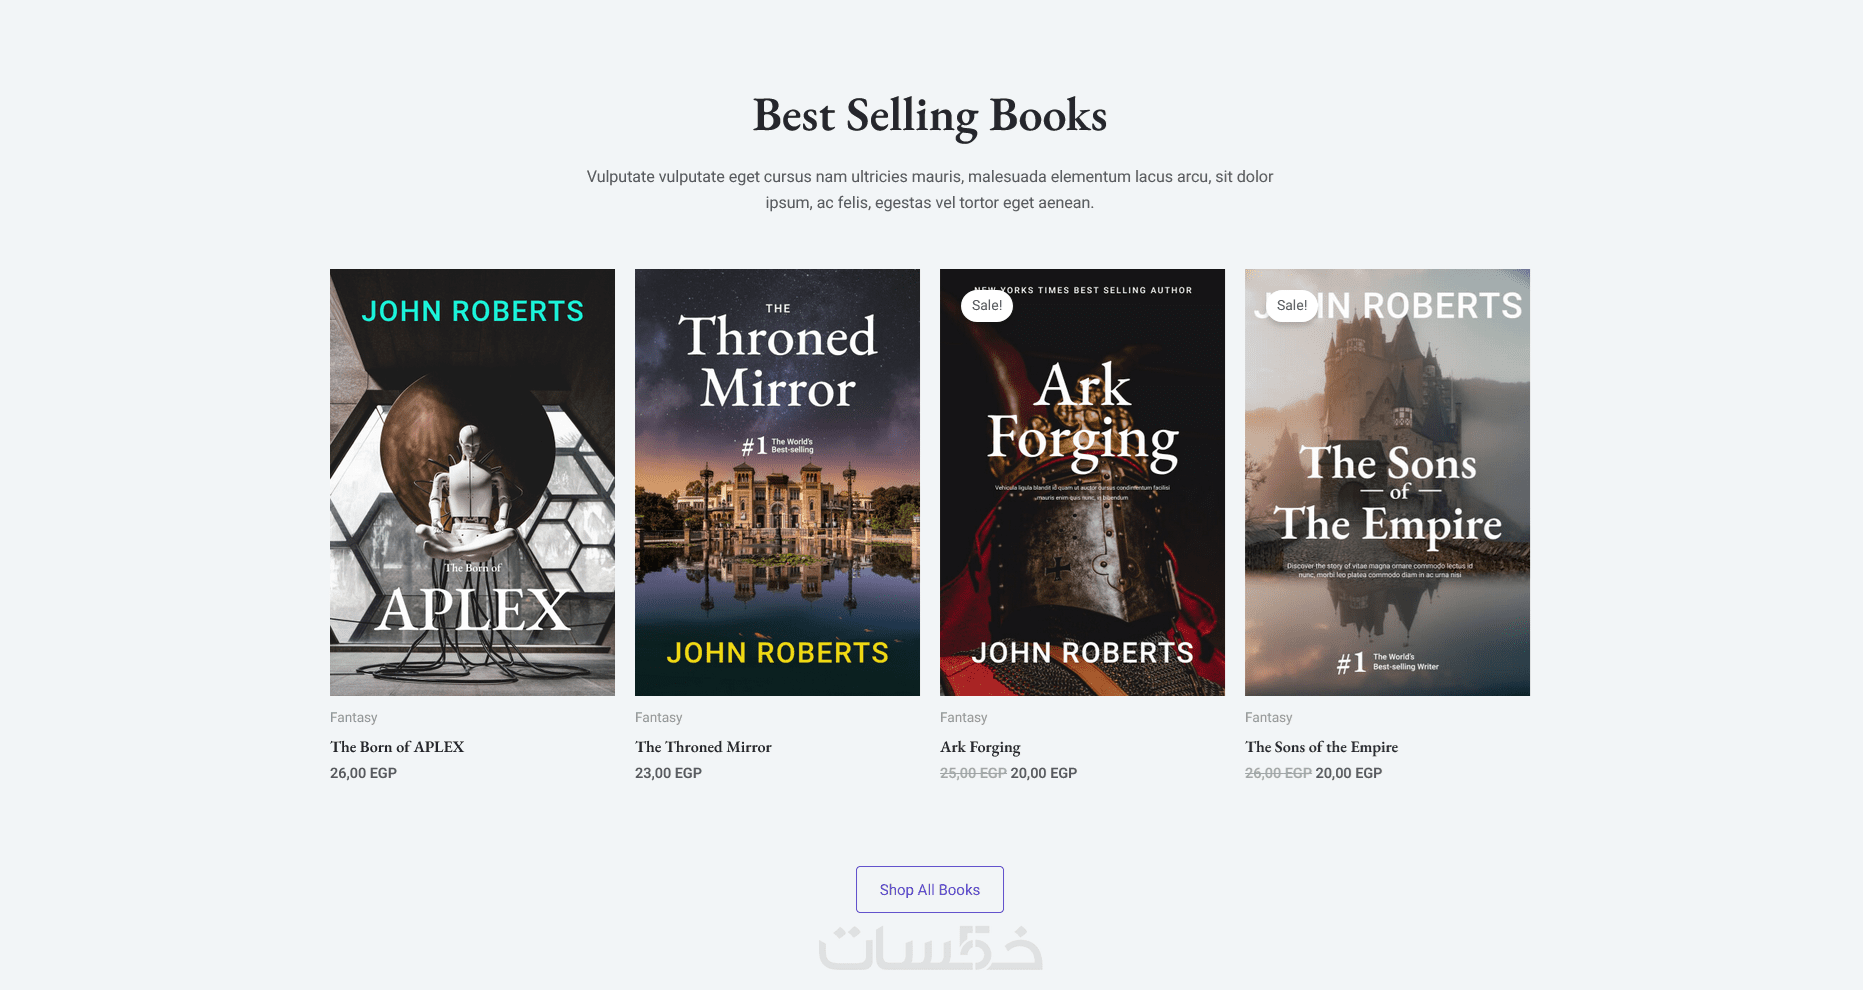1863x991 pixels.
Task: Click Fantasy category under The Throned Mirror
Action: pos(659,717)
